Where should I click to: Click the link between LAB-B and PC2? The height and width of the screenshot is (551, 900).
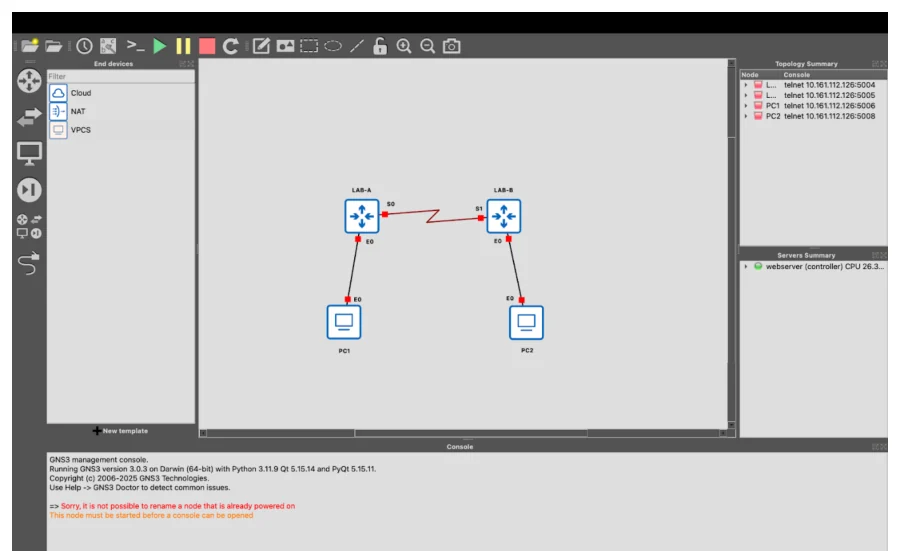(x=515, y=269)
